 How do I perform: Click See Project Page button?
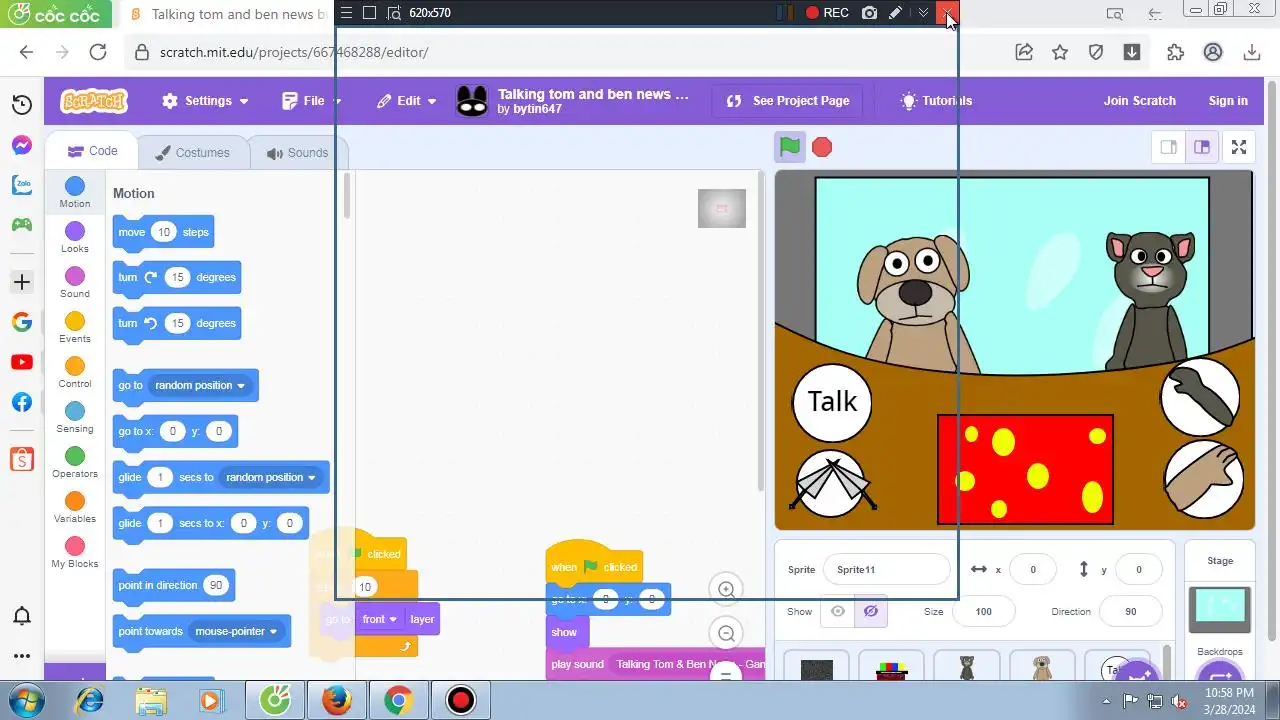[x=788, y=101]
